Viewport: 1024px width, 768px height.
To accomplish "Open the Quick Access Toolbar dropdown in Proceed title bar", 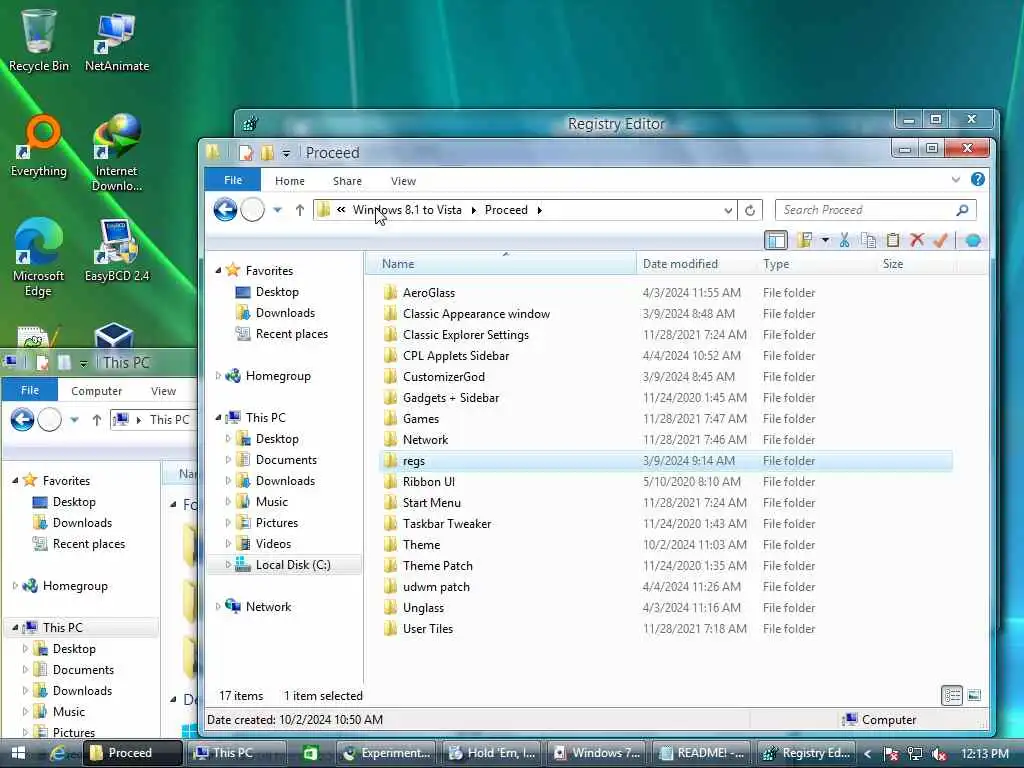I will coord(286,154).
